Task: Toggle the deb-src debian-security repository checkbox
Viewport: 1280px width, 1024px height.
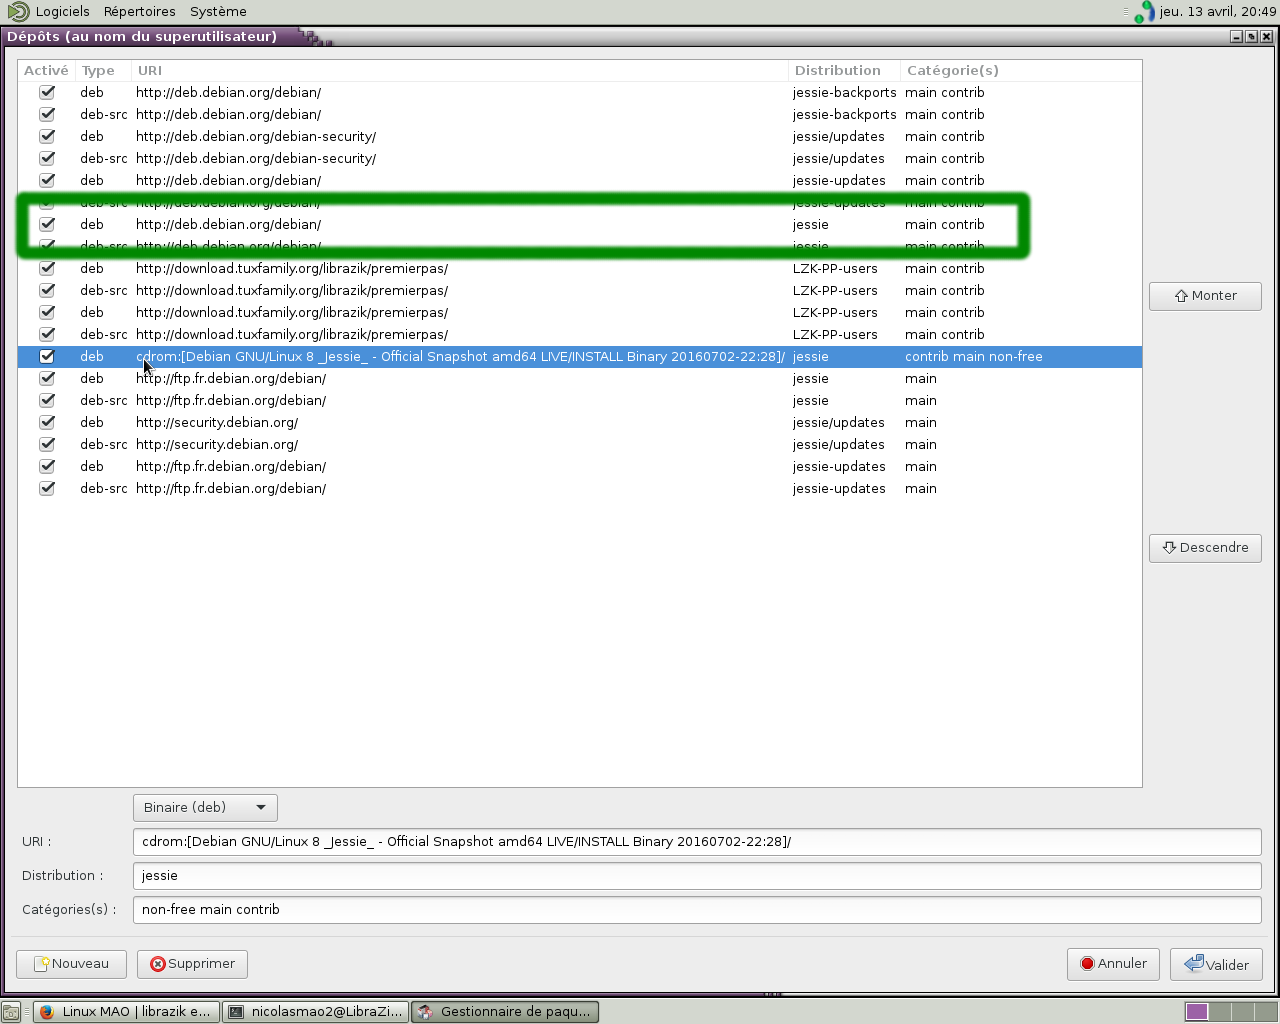Action: tap(47, 158)
